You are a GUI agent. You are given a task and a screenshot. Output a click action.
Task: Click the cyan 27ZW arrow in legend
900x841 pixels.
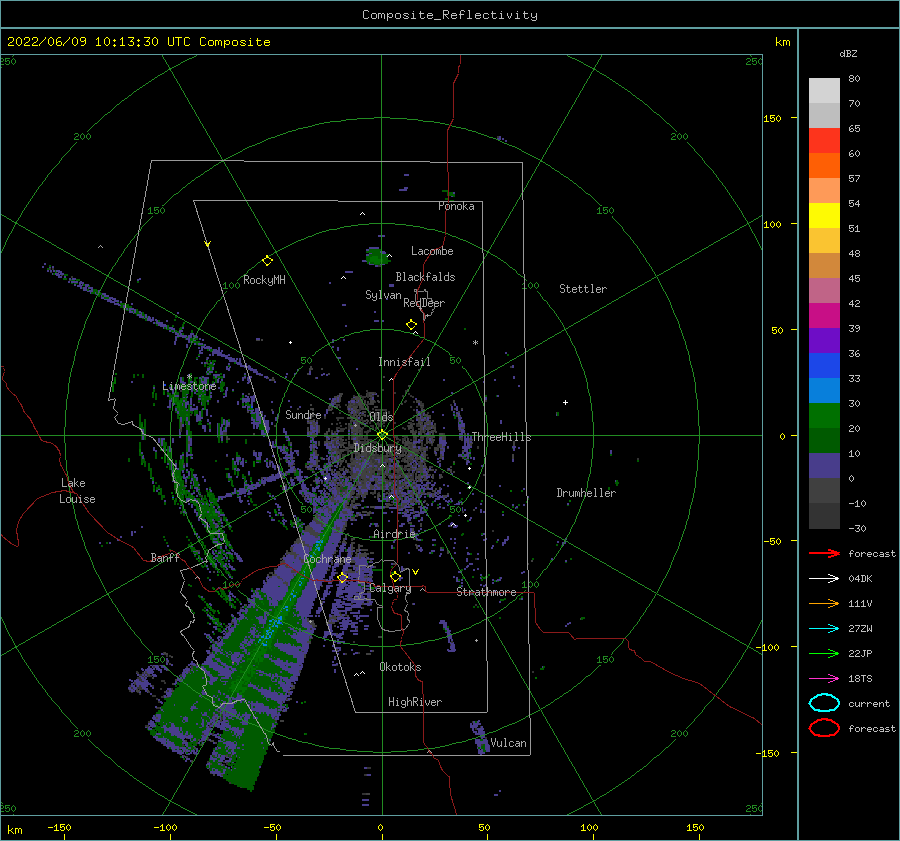[x=824, y=629]
